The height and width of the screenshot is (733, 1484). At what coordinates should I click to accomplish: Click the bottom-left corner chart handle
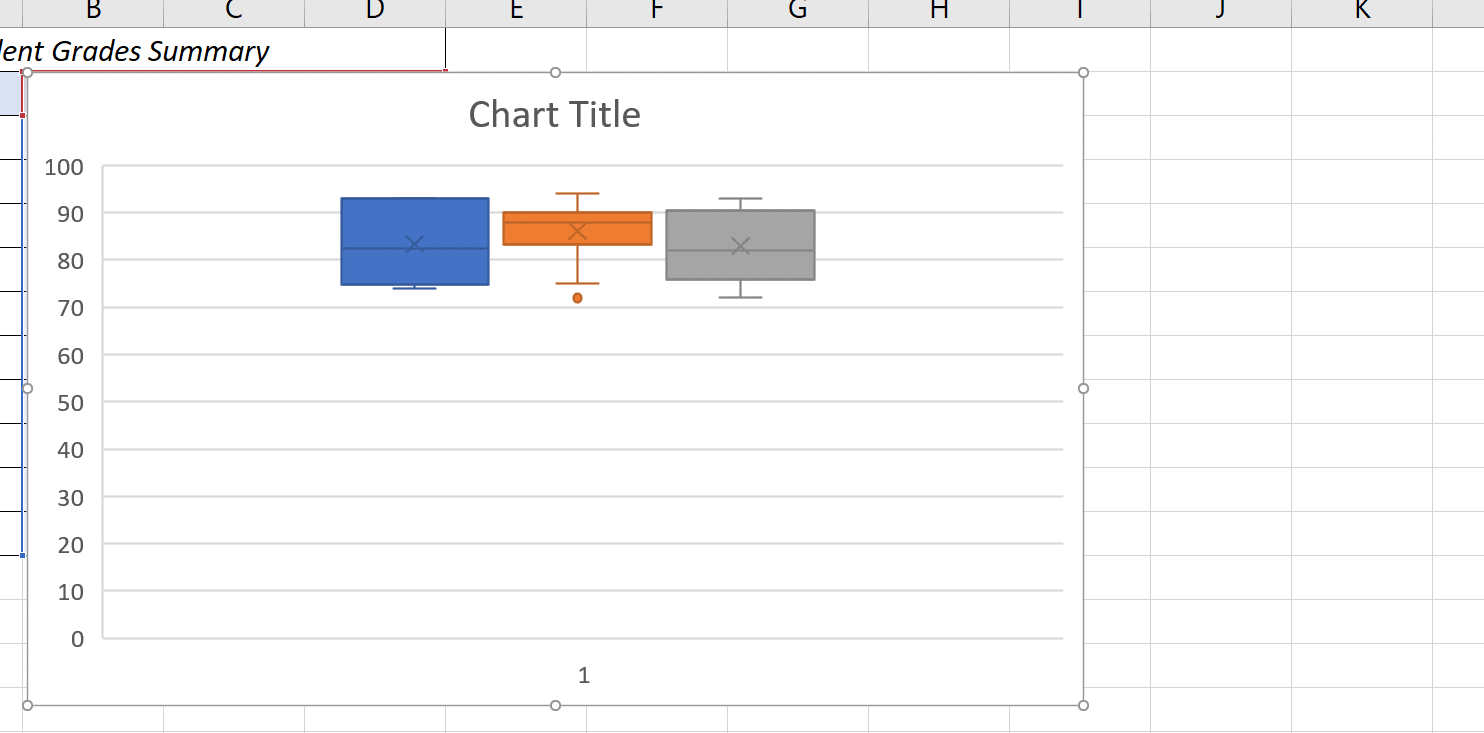click(x=29, y=705)
